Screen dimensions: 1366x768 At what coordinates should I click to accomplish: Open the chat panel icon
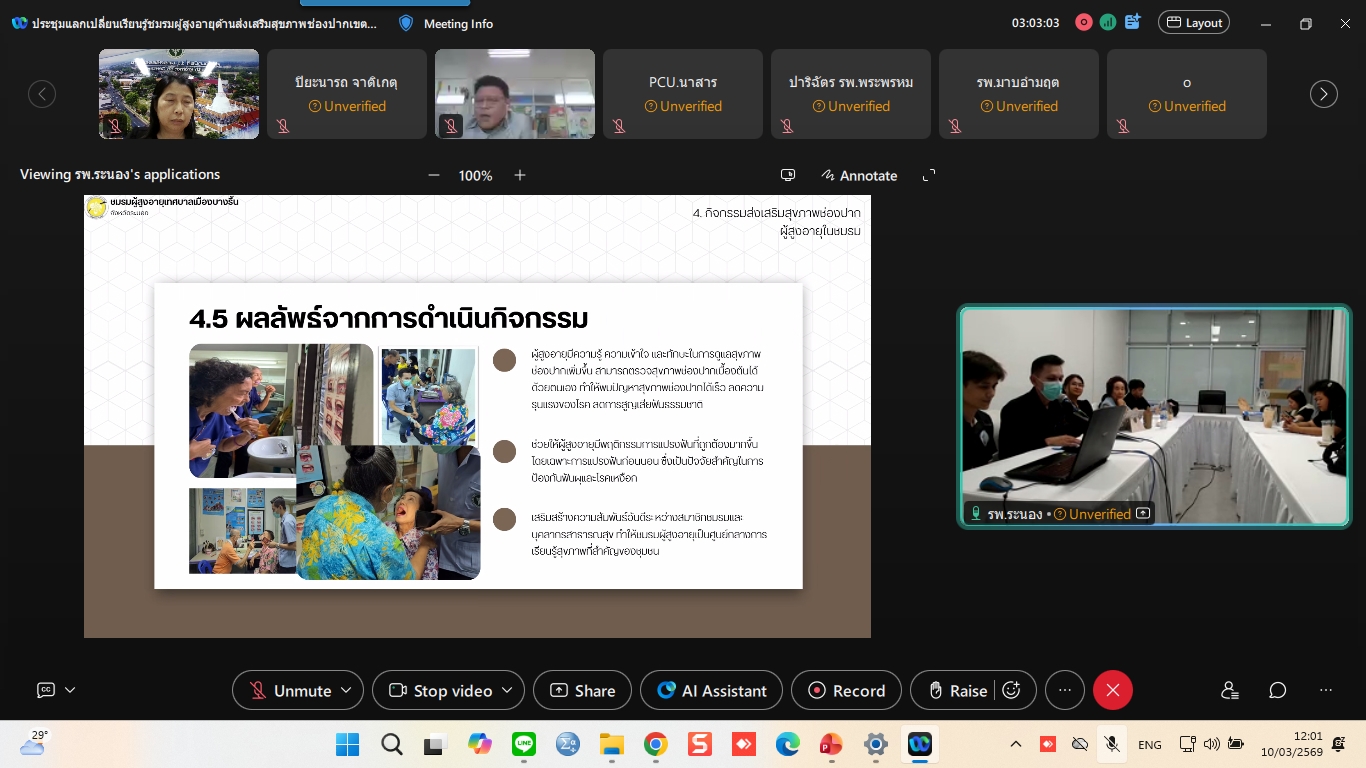click(1278, 690)
